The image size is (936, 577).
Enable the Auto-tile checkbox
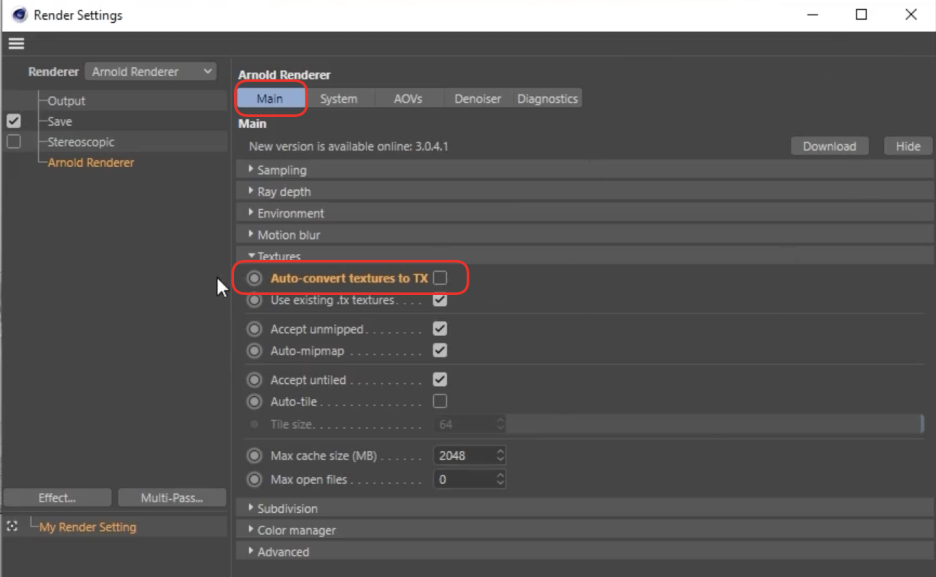coord(440,401)
